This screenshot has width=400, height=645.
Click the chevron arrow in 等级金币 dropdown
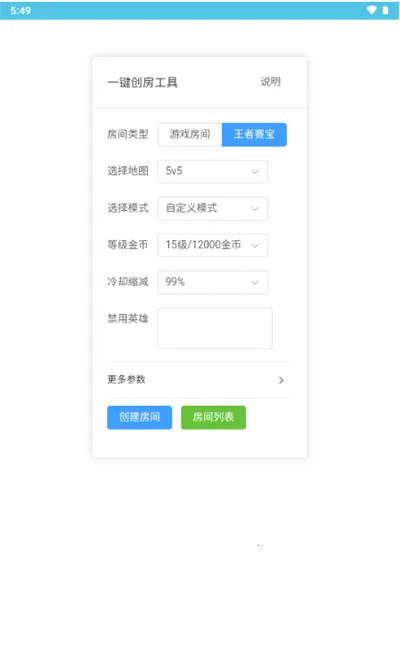tap(255, 246)
